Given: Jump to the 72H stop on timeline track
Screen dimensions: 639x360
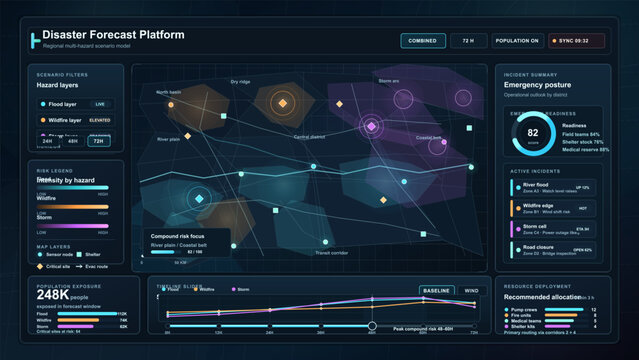Looking at the screenshot, I should (x=474, y=326).
